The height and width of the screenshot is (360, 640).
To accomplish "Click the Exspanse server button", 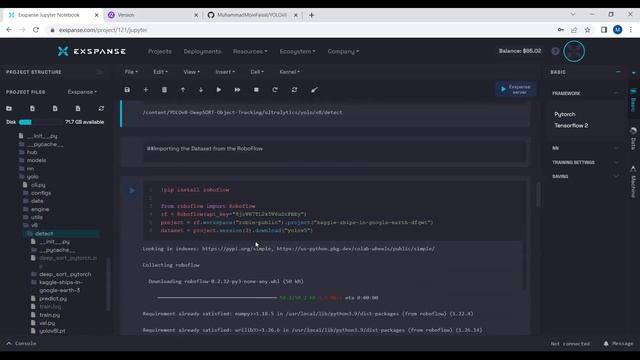I will 516,89.
